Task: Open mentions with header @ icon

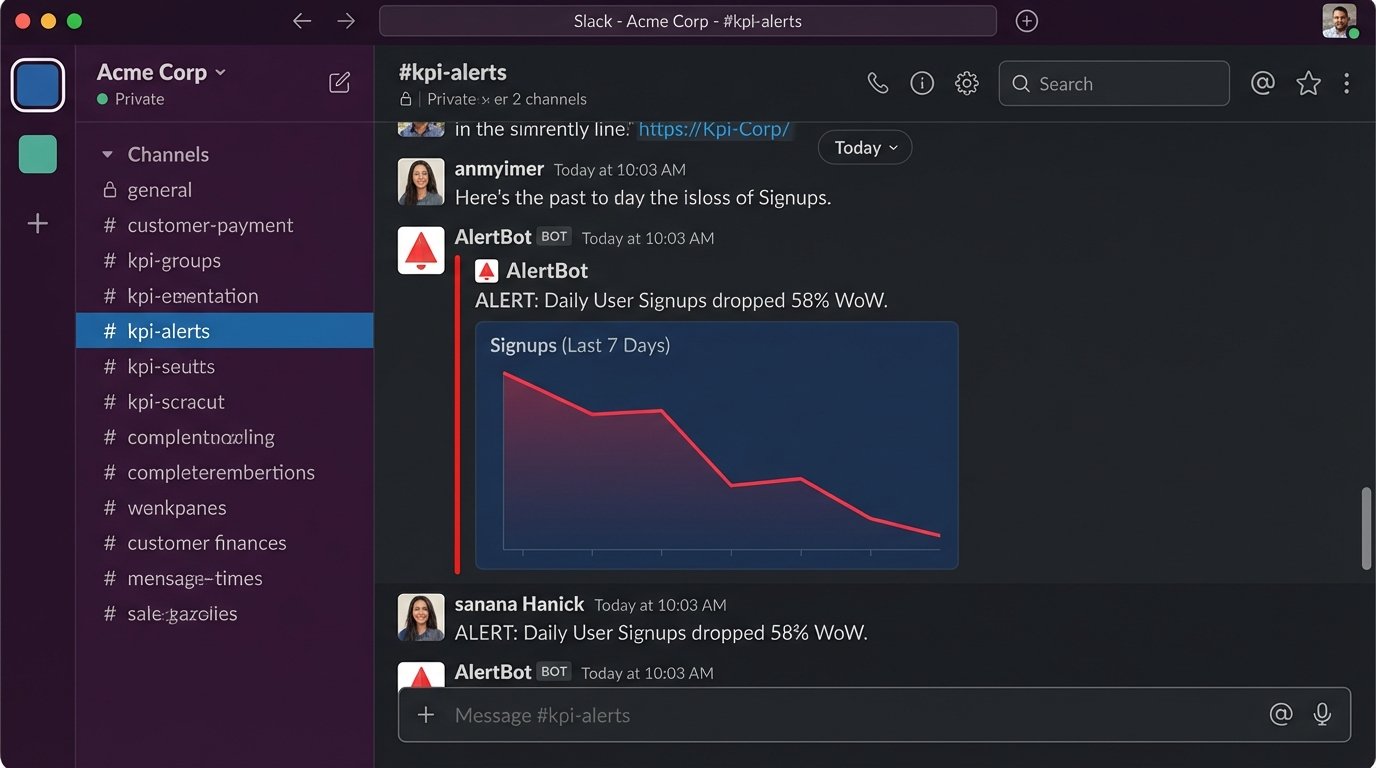Action: [1263, 84]
